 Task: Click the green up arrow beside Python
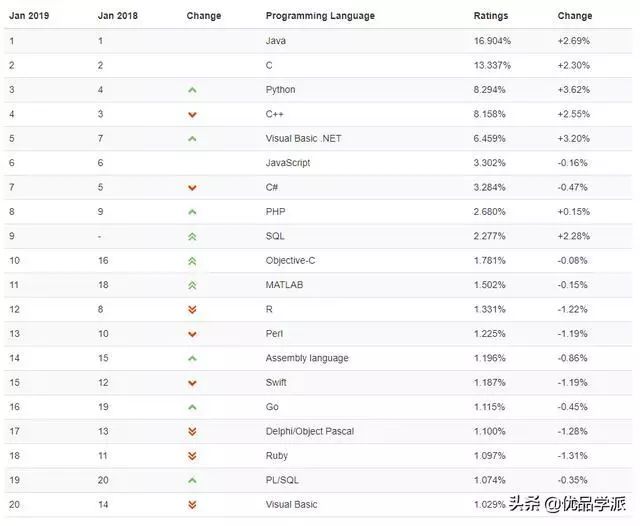192,90
